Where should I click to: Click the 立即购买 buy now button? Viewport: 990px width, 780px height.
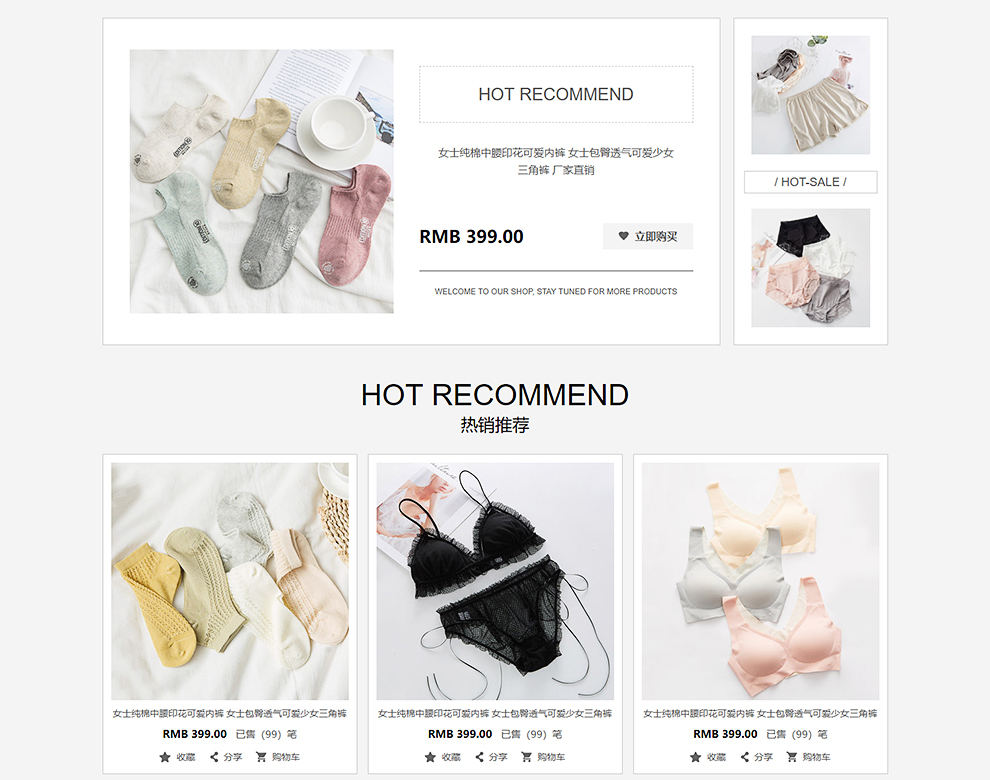648,236
